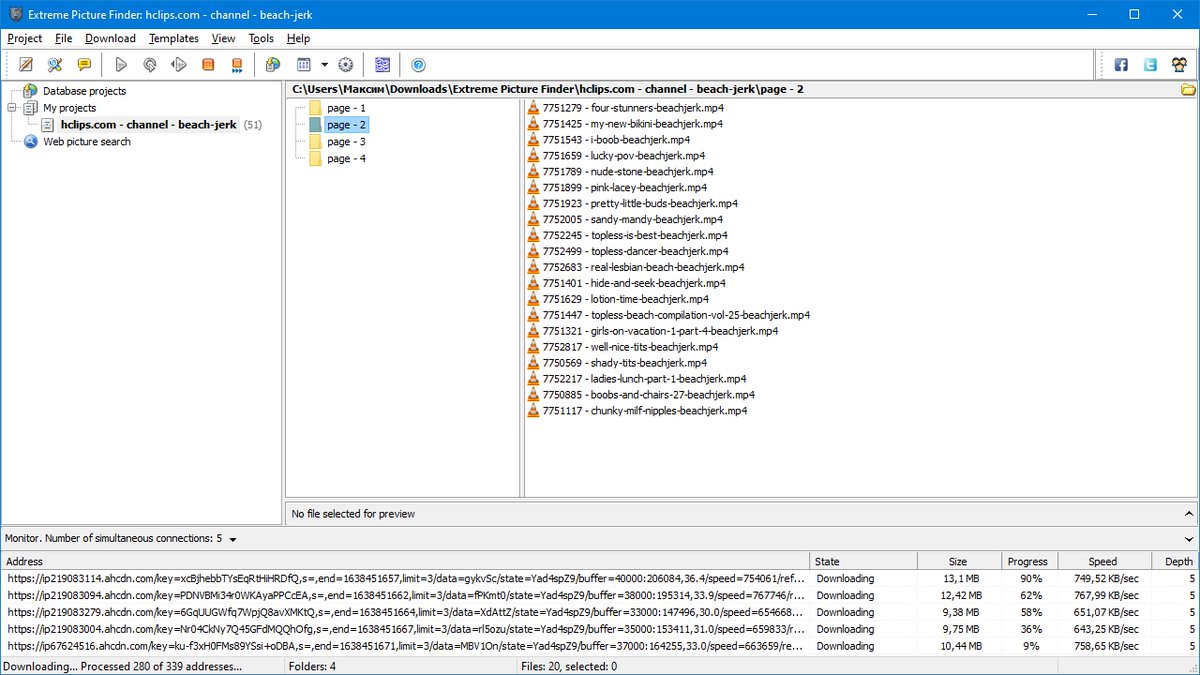This screenshot has height=675, width=1200.
Task: Select the hclips.com - channel - beach-jerk project
Action: [148, 125]
